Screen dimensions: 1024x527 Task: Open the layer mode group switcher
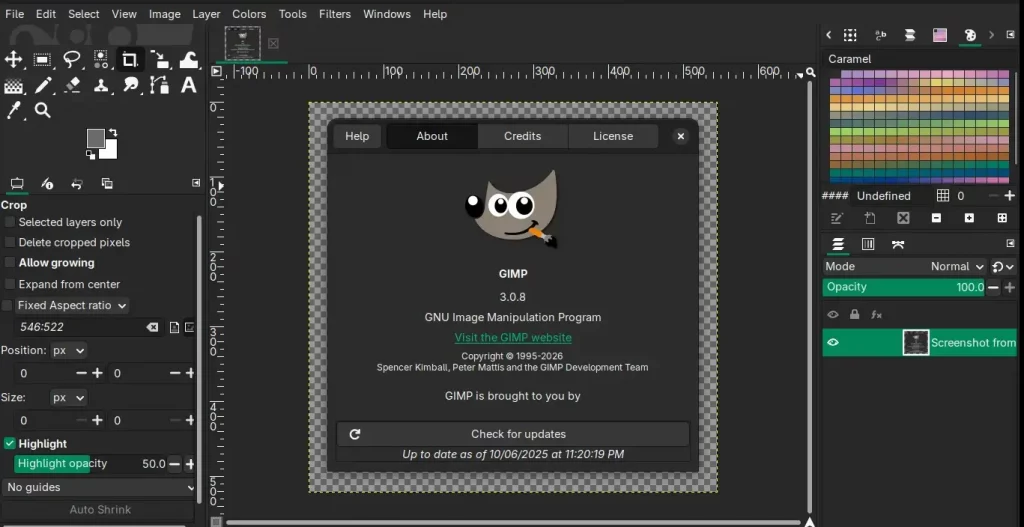(1002, 266)
